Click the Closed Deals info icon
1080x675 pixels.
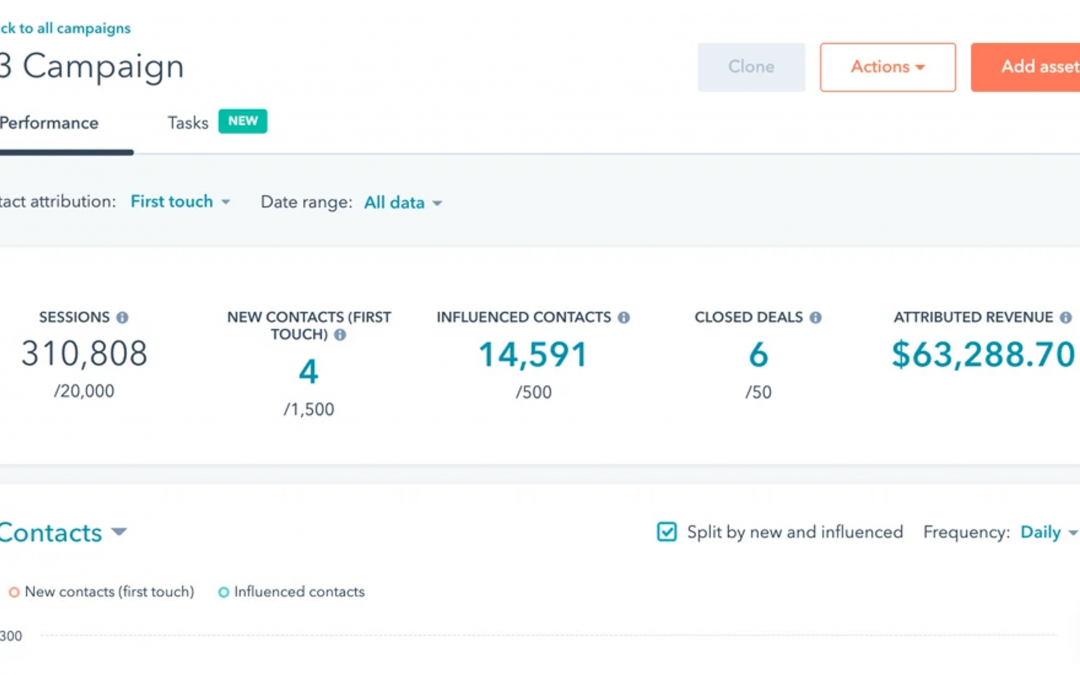816,317
